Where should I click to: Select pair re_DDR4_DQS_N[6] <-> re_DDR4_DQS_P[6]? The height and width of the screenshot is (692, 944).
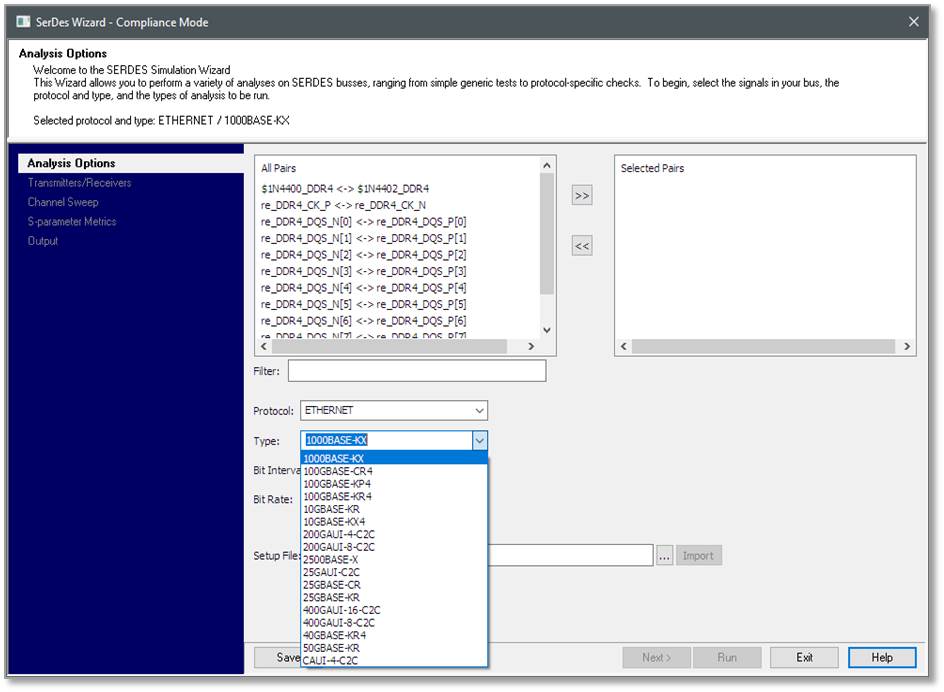coord(364,321)
